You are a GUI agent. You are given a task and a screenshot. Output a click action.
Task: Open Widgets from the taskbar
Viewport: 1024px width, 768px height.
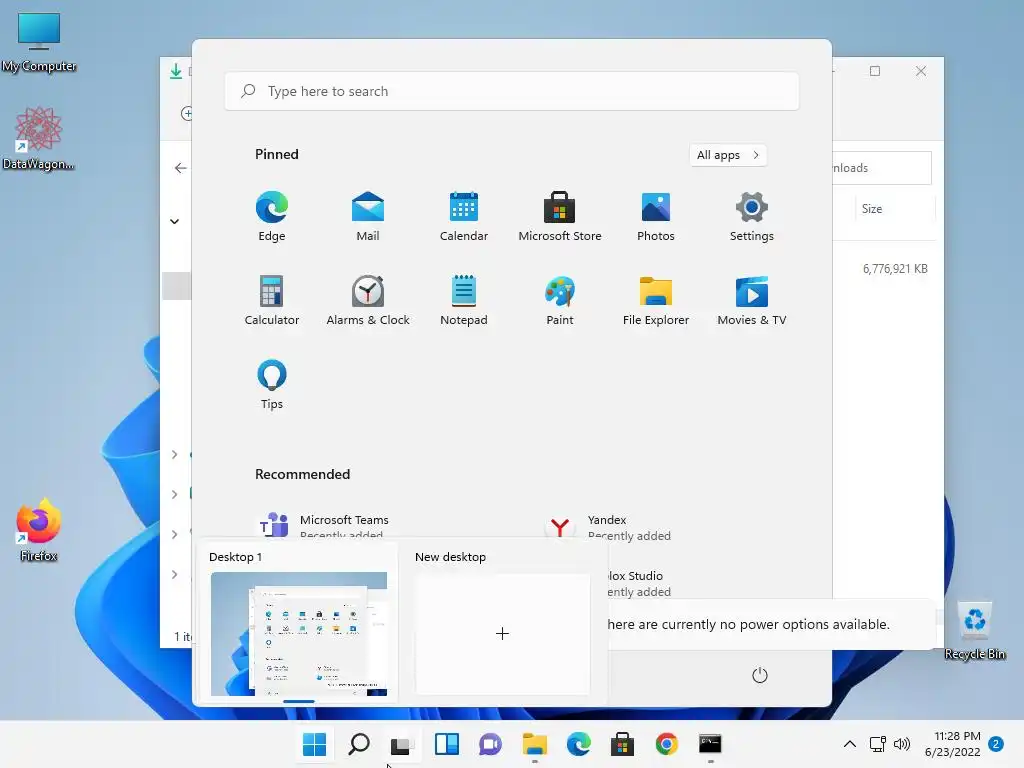[447, 744]
